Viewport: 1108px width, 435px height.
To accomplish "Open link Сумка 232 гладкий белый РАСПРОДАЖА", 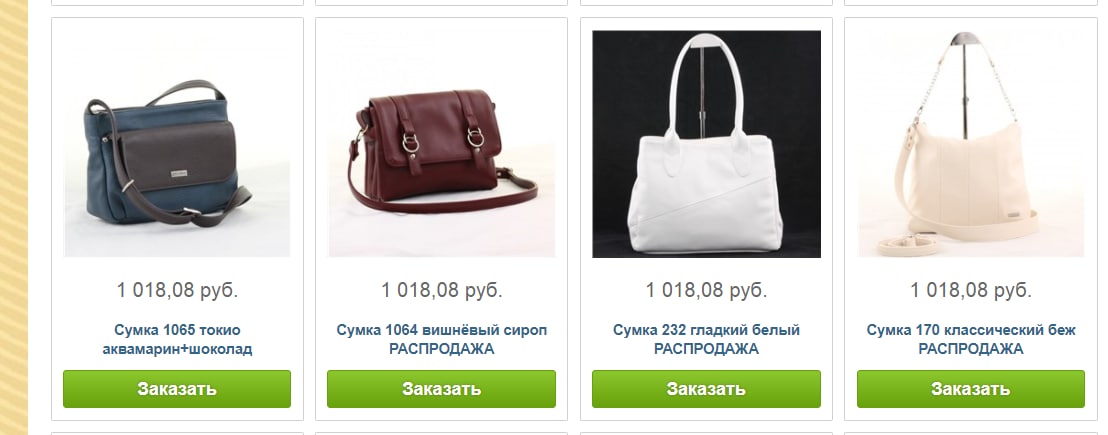I will point(706,340).
